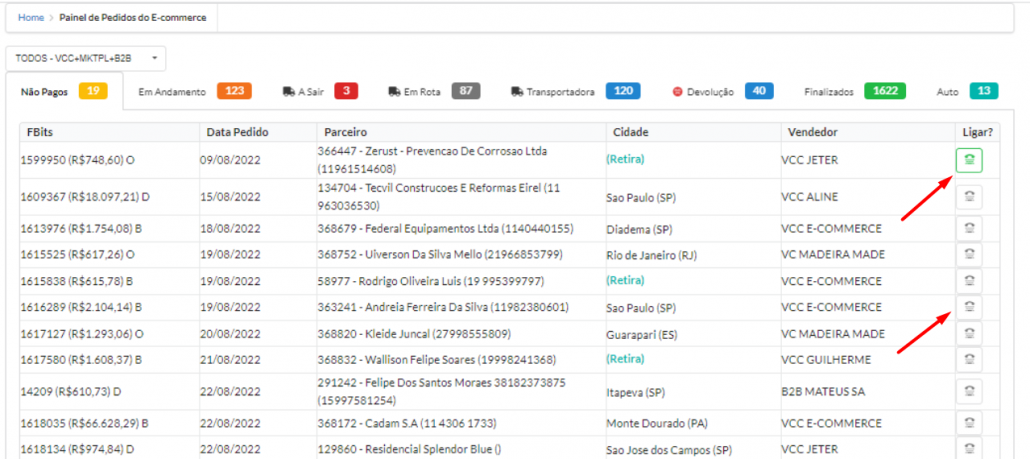Click phone icon for Rodrigo Oliveira Luis

coord(969,280)
